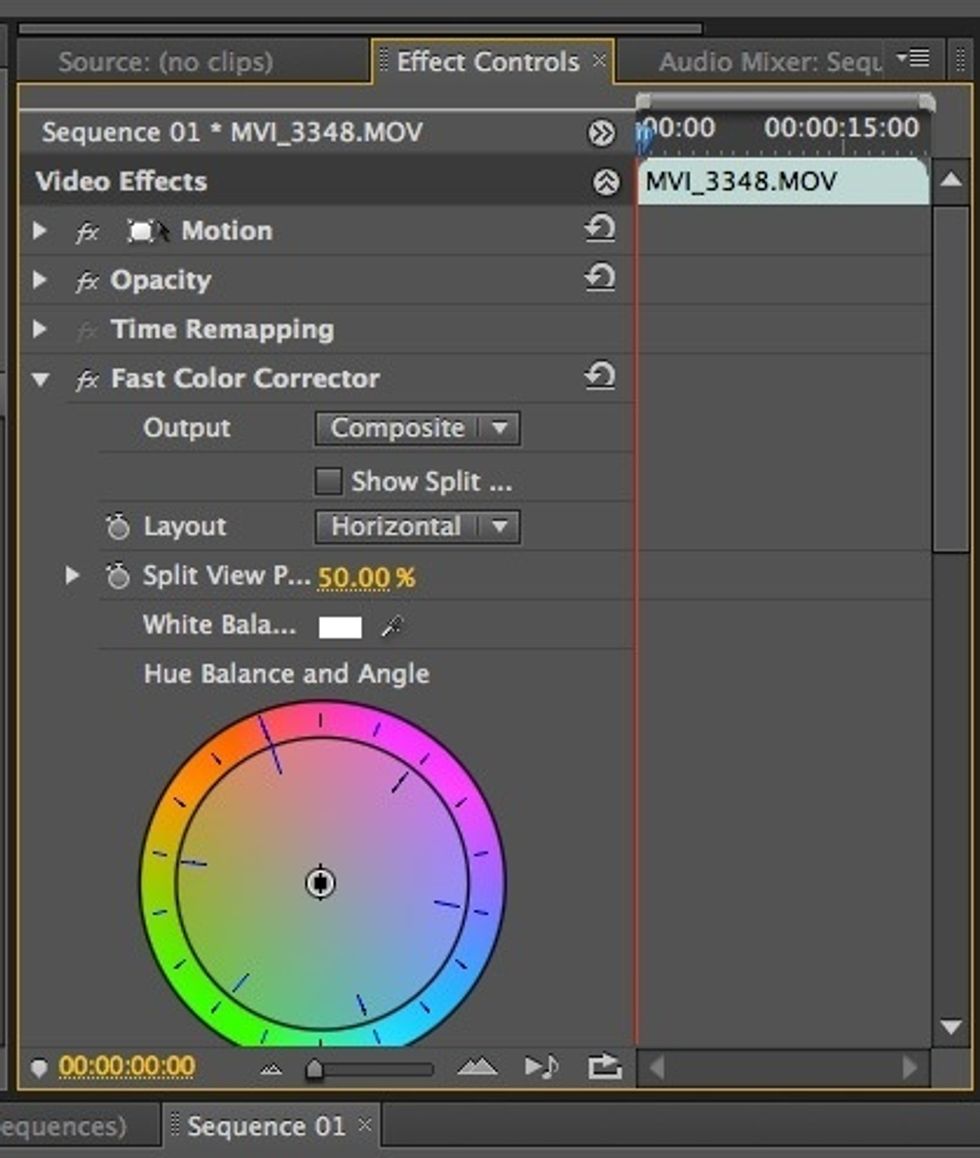Collapse the Video Effects header with the chevron icon
Image resolution: width=980 pixels, height=1158 pixels.
coord(600,182)
